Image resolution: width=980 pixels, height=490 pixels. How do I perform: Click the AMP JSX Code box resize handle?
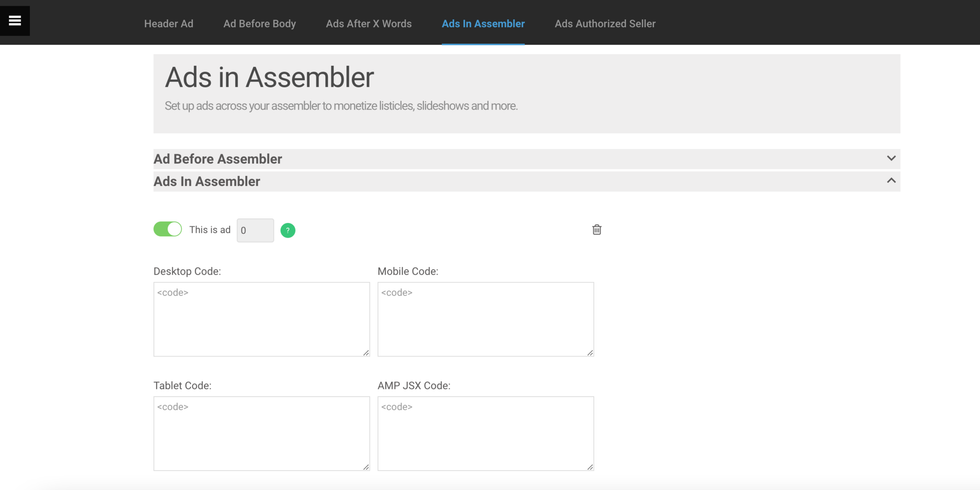tap(590, 466)
